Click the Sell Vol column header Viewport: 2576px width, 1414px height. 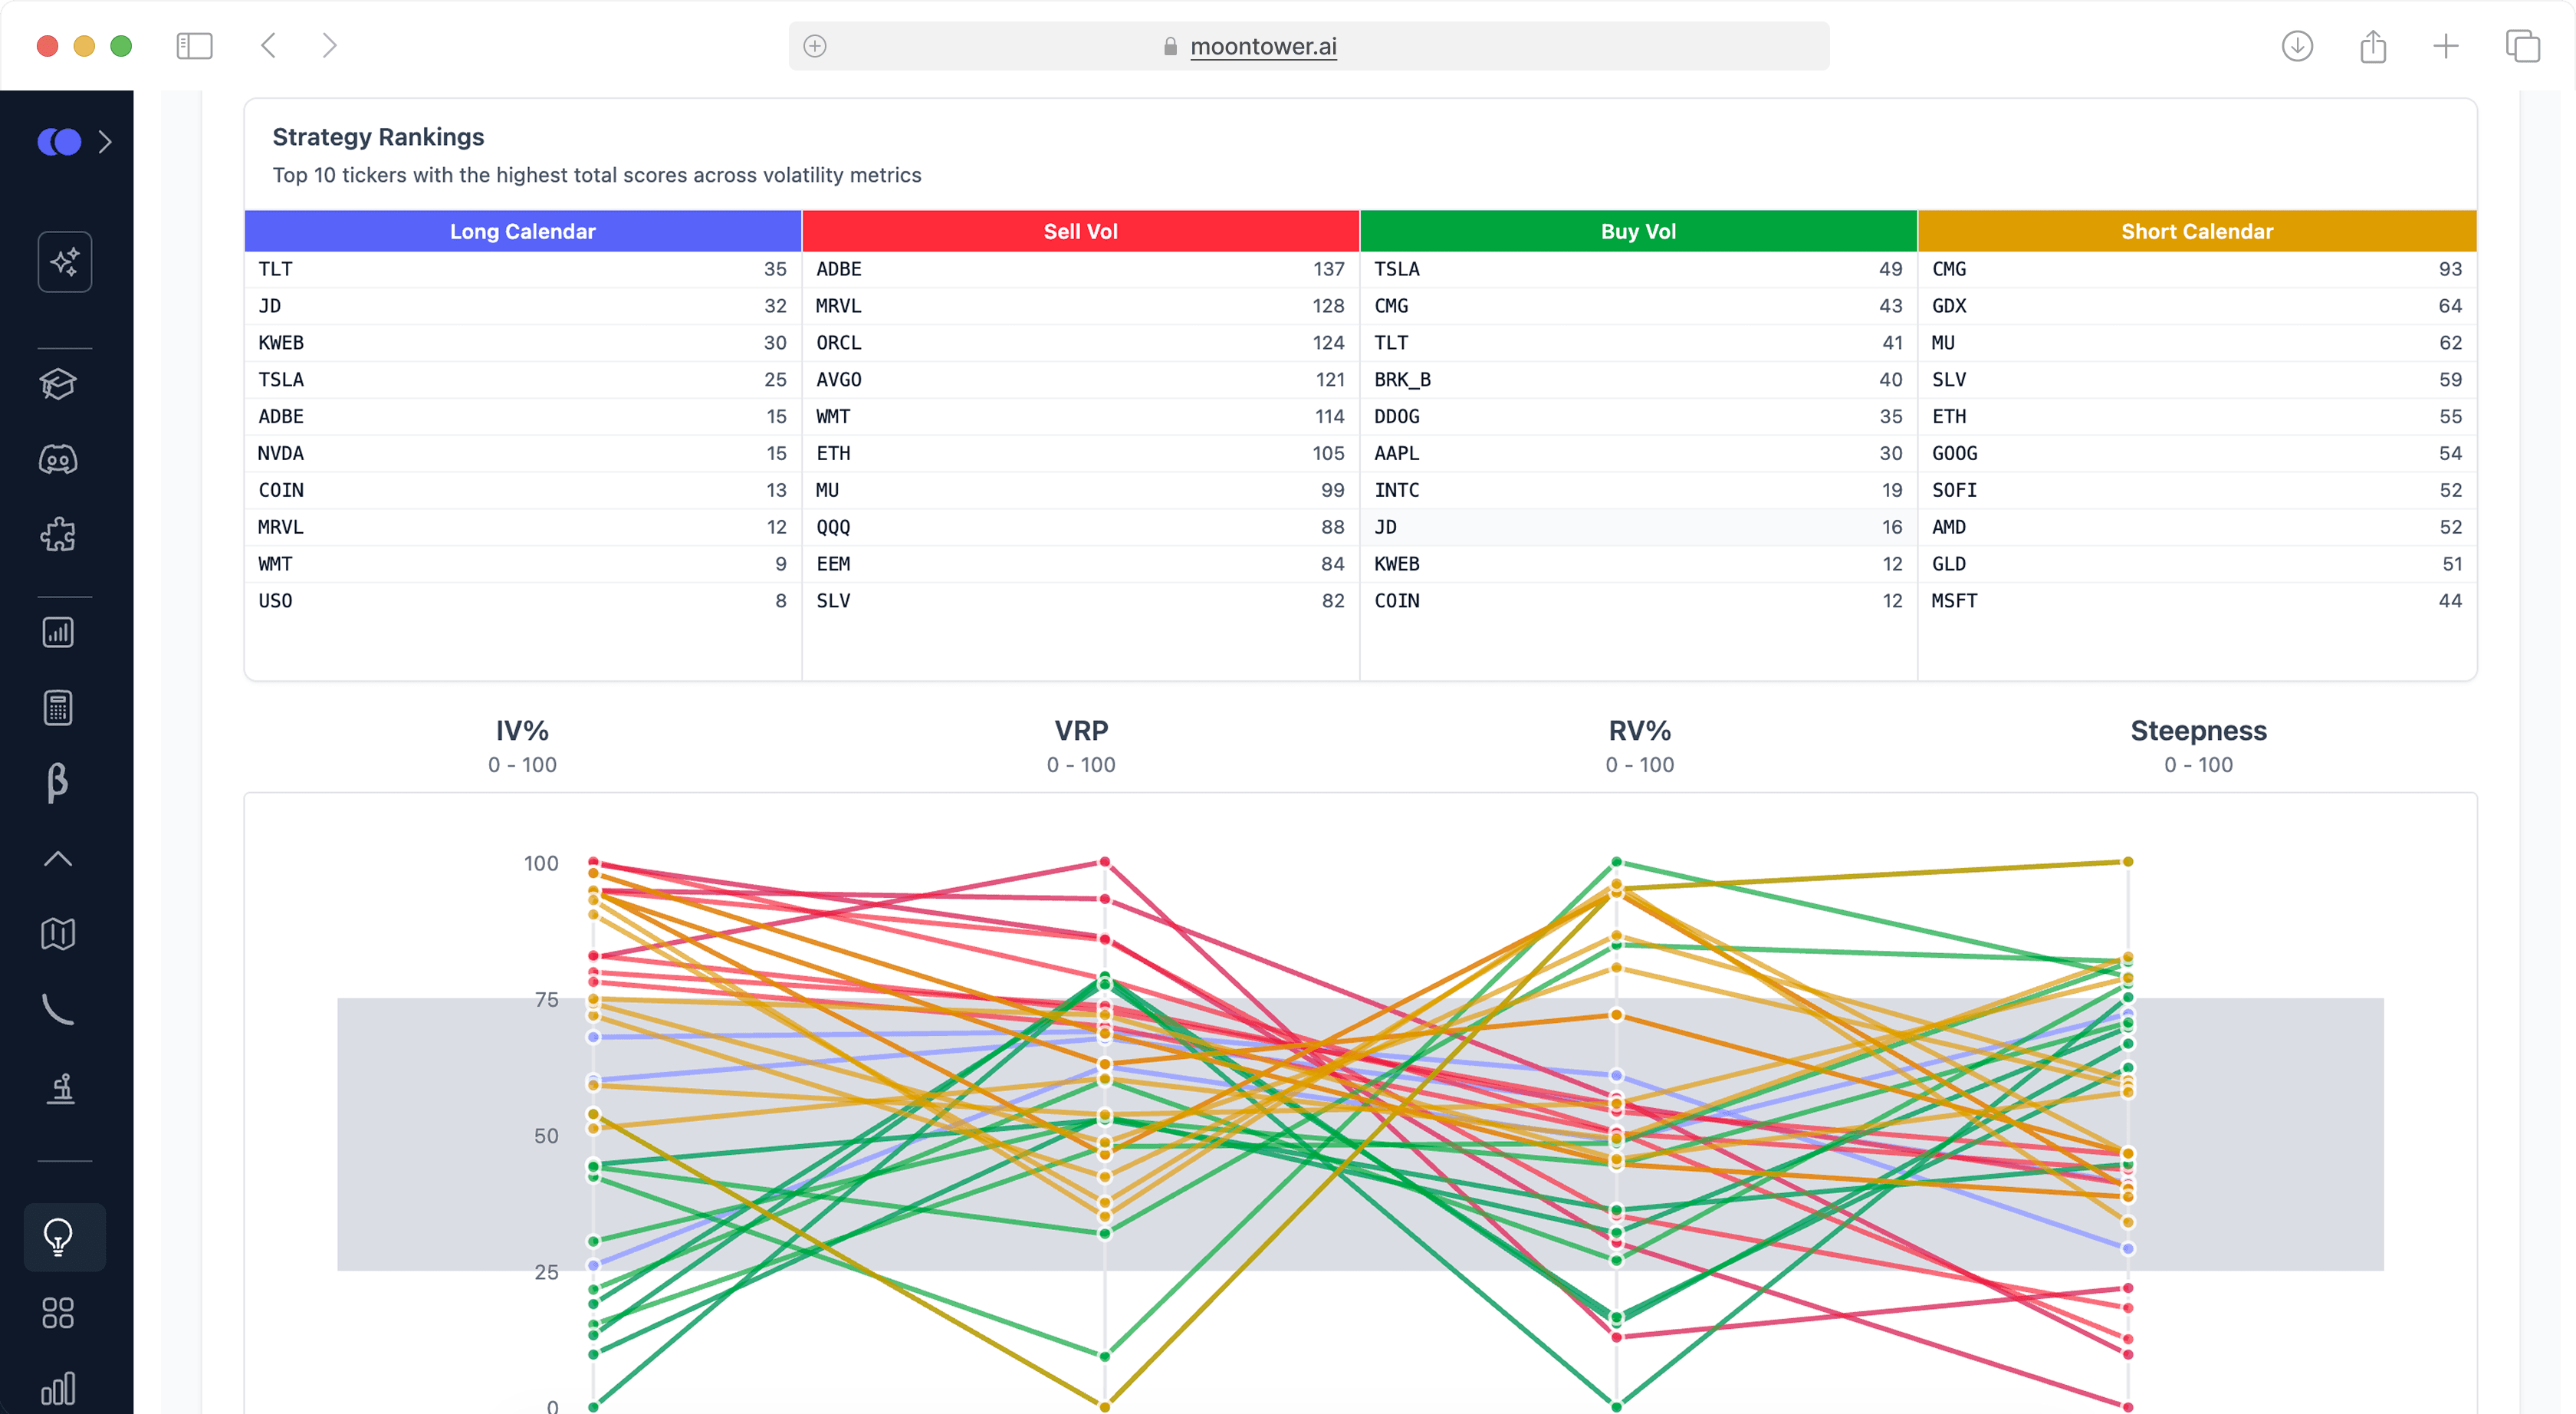pyautogui.click(x=1080, y=231)
